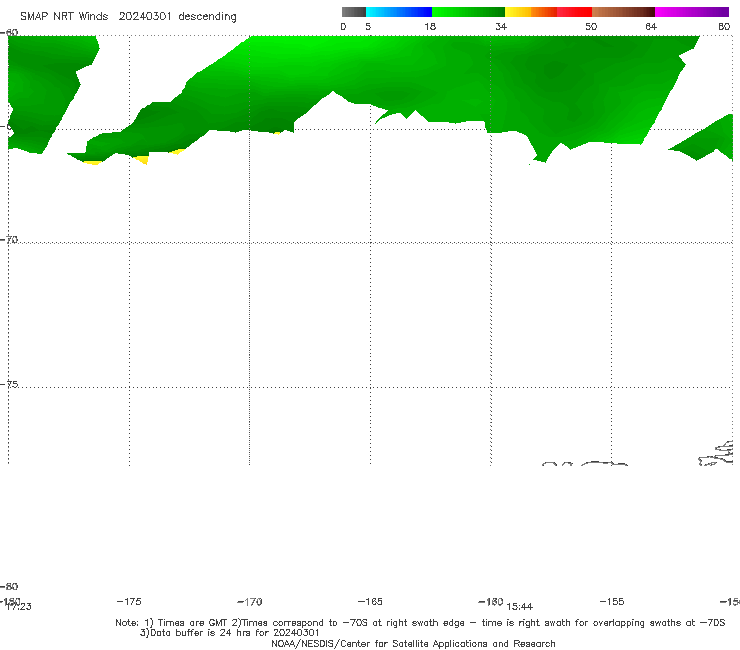The height and width of the screenshot is (650, 740).
Task: Click the red segment of the color bar
Action: (574, 12)
